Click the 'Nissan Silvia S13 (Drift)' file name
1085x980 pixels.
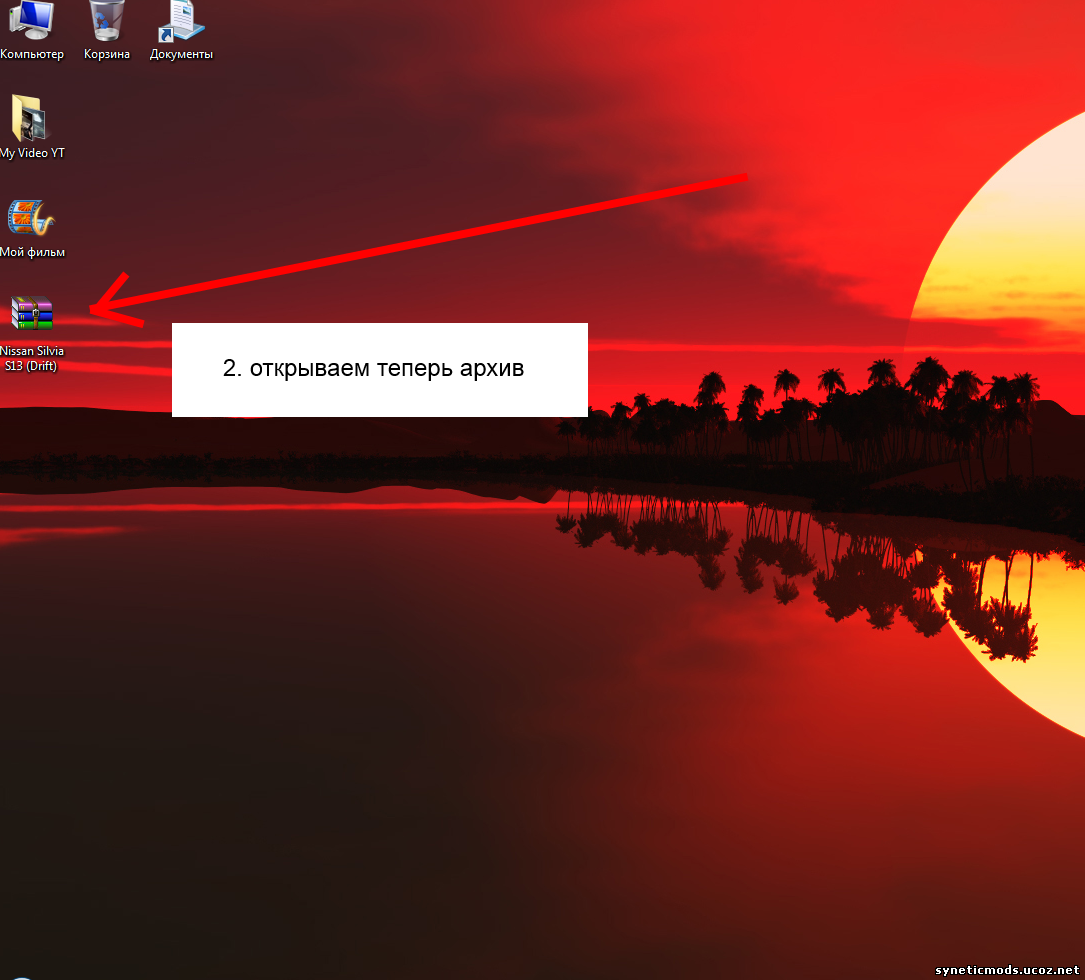31,358
